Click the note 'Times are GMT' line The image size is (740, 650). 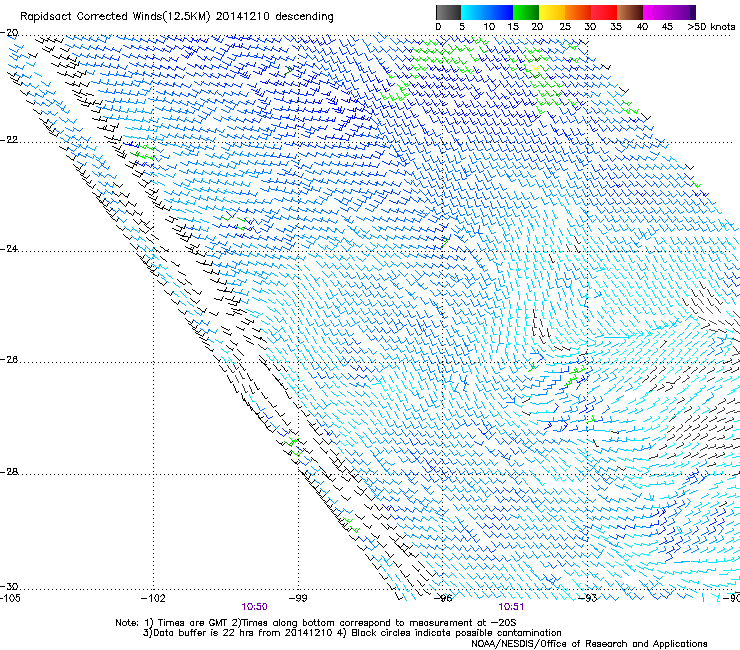315,623
